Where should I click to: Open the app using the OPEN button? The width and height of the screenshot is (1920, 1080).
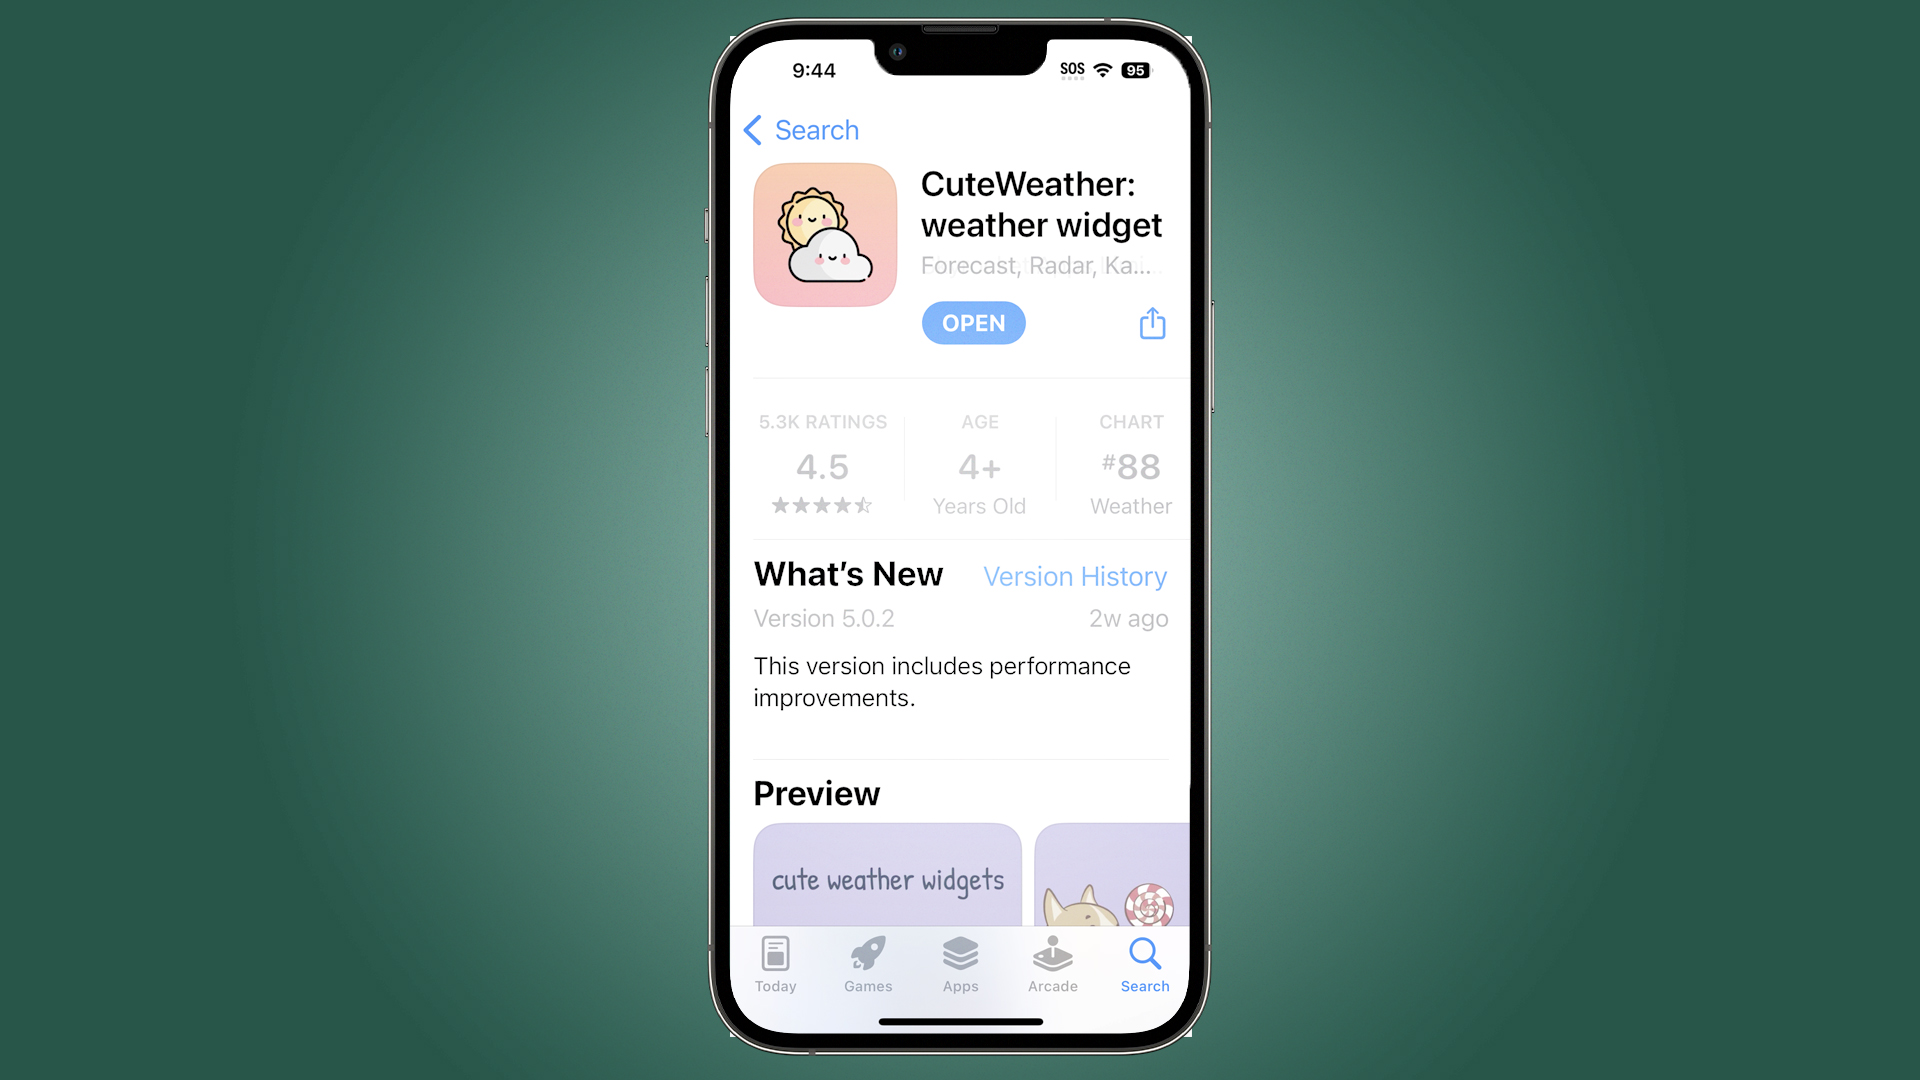975,323
